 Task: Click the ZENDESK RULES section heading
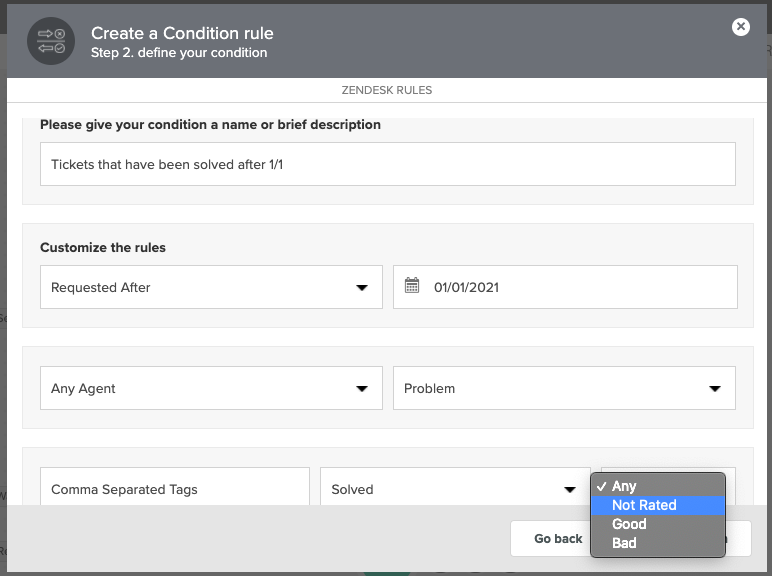[386, 90]
